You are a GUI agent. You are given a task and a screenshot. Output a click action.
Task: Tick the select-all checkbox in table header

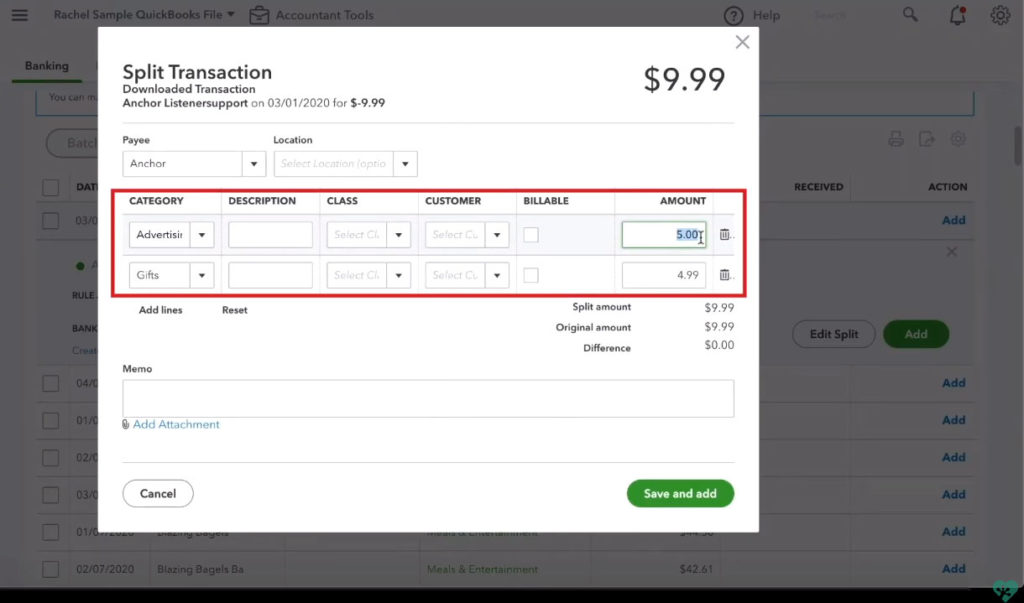point(50,187)
